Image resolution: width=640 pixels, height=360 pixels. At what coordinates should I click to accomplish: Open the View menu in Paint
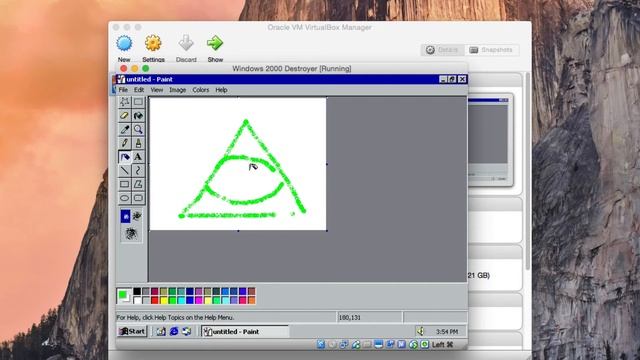tap(156, 90)
